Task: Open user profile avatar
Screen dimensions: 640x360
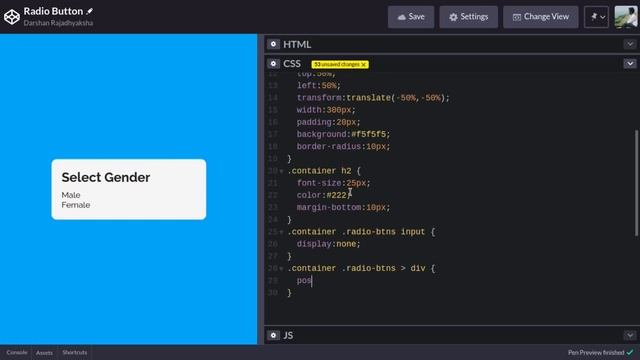Action: (626, 17)
